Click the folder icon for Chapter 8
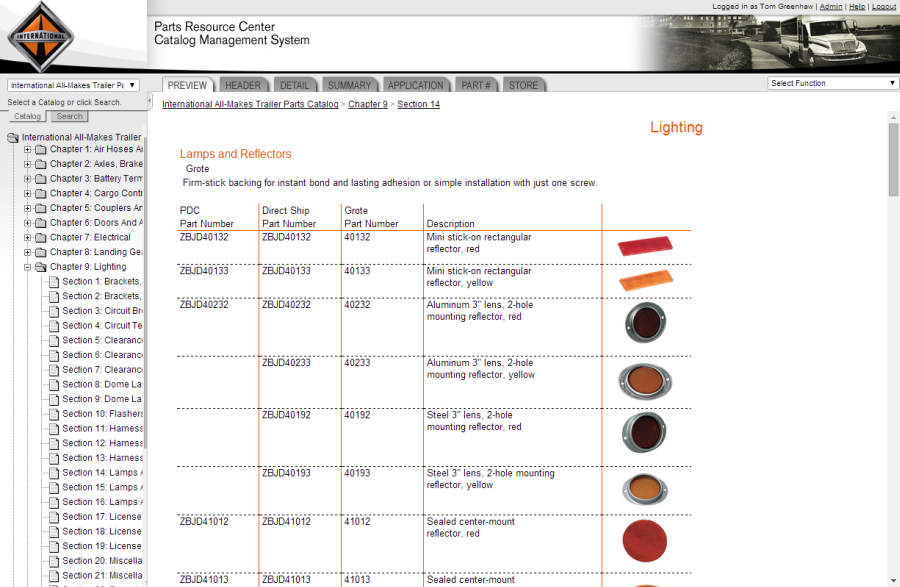 [x=41, y=252]
